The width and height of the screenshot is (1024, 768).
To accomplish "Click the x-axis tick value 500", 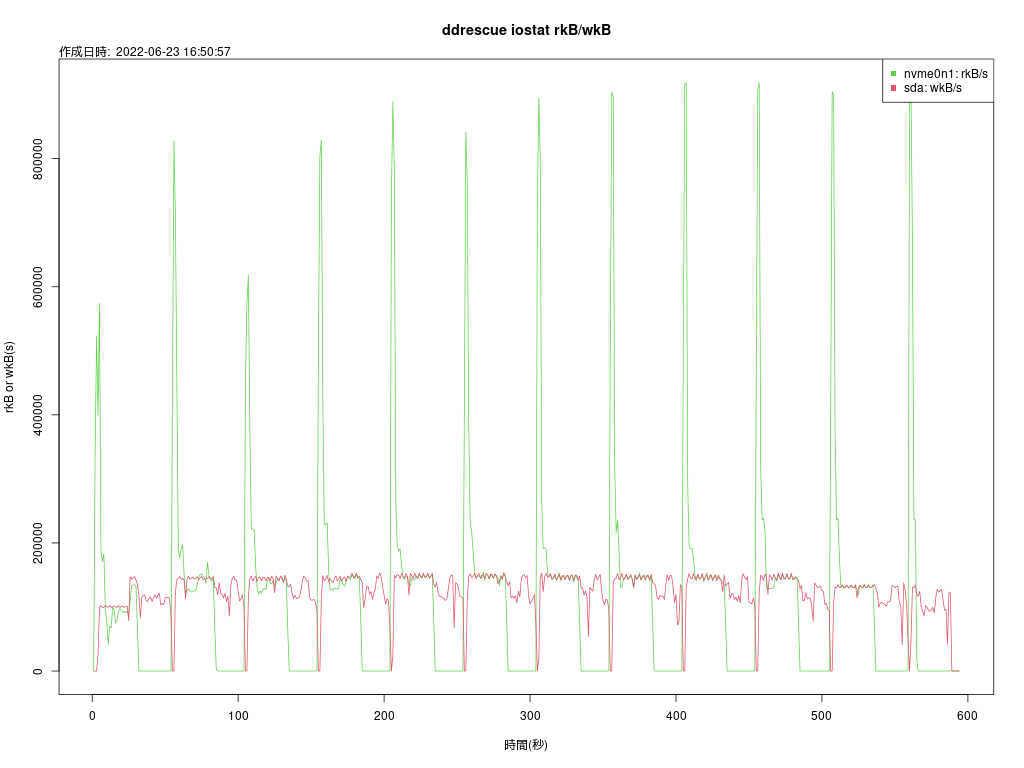I will coord(822,716).
